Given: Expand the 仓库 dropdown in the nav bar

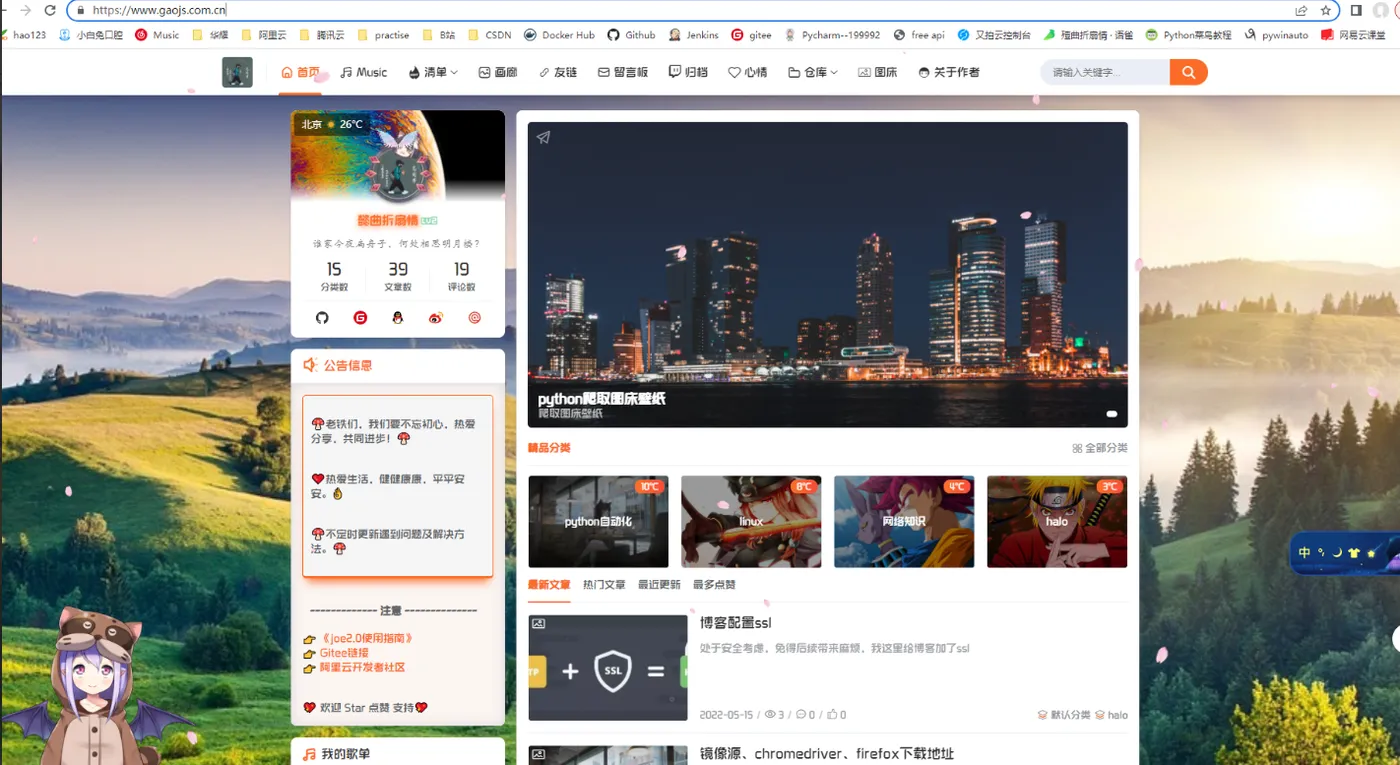Looking at the screenshot, I should tap(813, 72).
